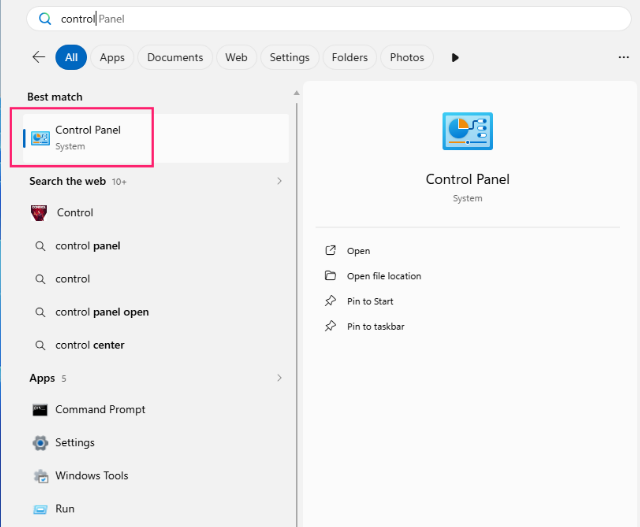This screenshot has width=640, height=527.
Task: Click the Command Prompt icon
Action: (40, 410)
